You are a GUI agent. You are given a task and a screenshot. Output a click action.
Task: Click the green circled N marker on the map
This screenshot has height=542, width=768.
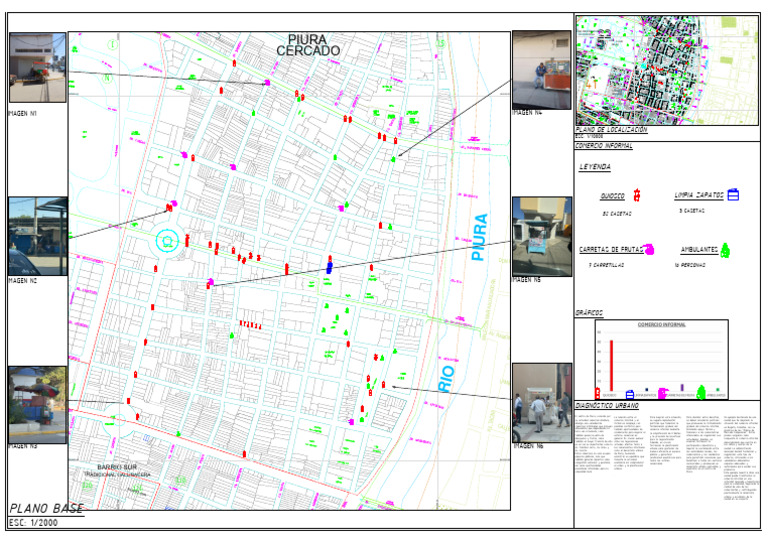(x=107, y=77)
